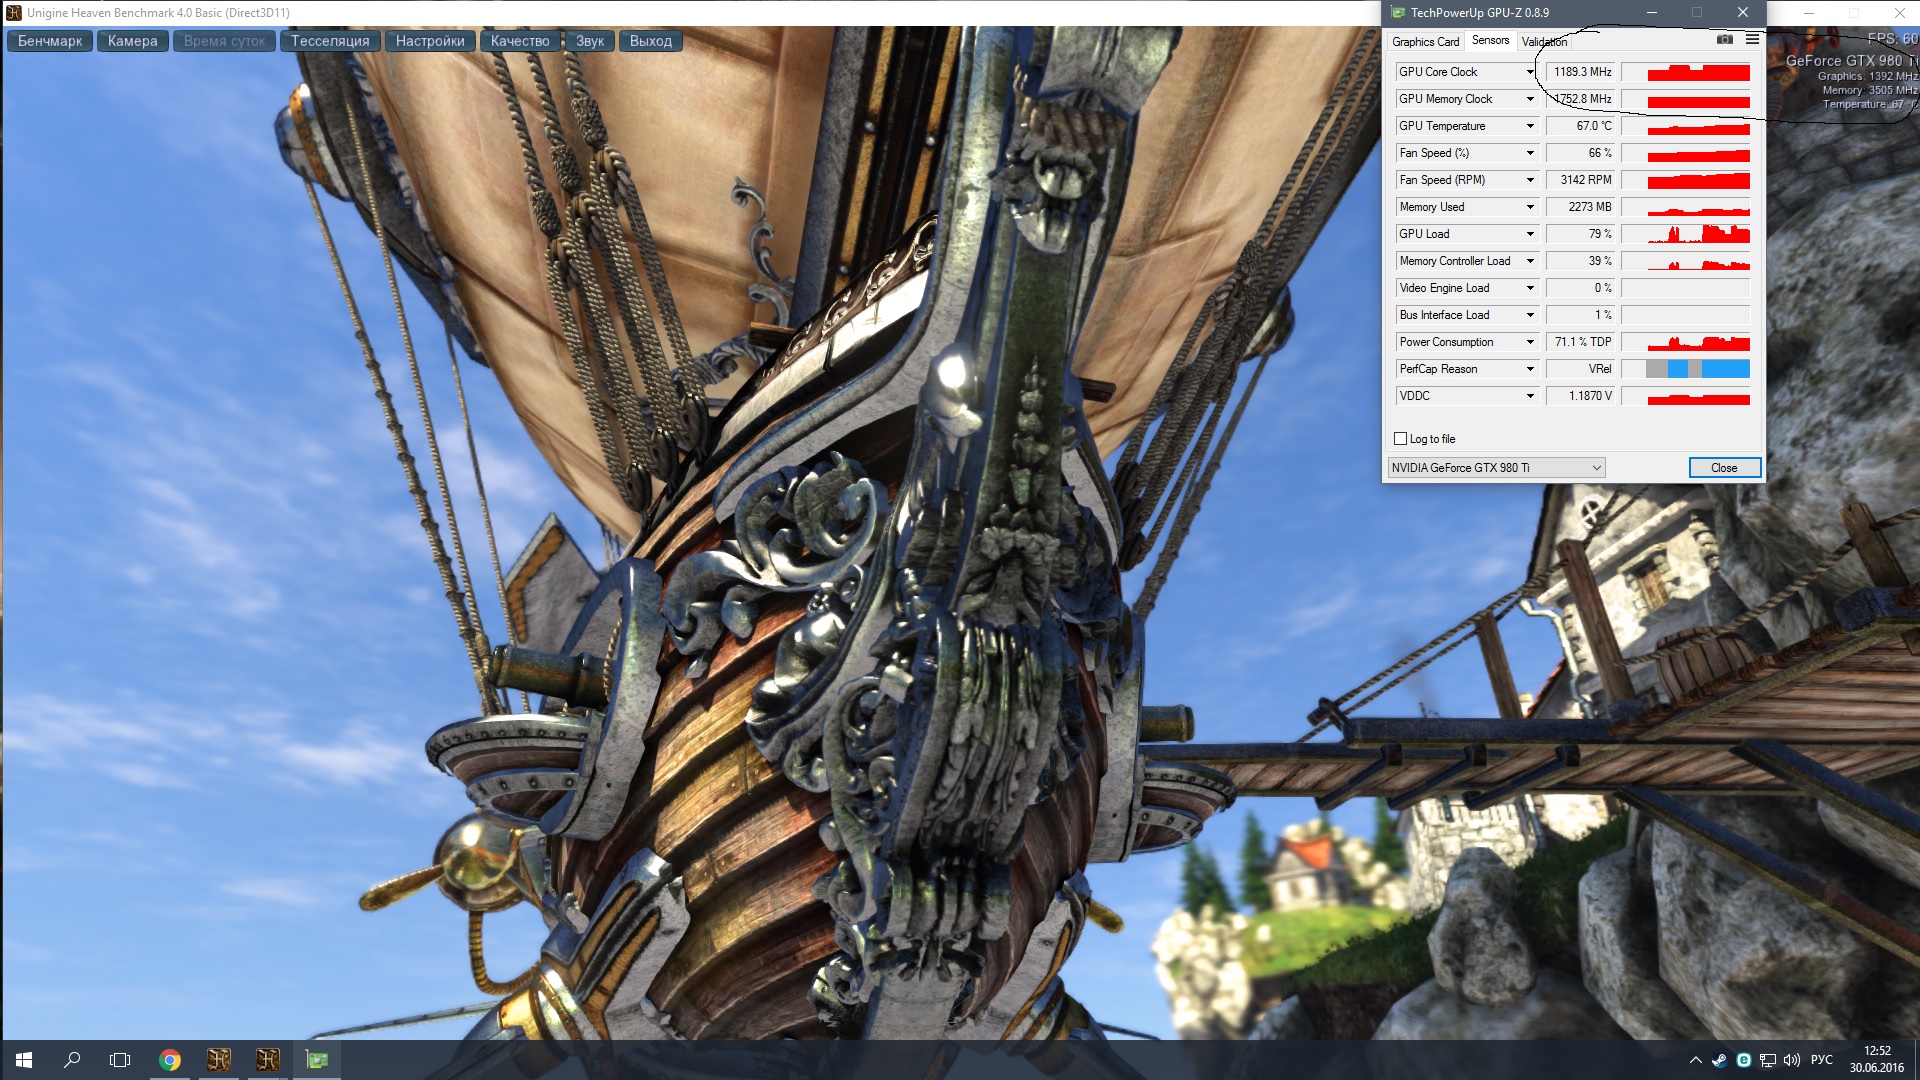Click the taskbar search magnifier icon
Image resolution: width=1920 pixels, height=1080 pixels.
(72, 1060)
